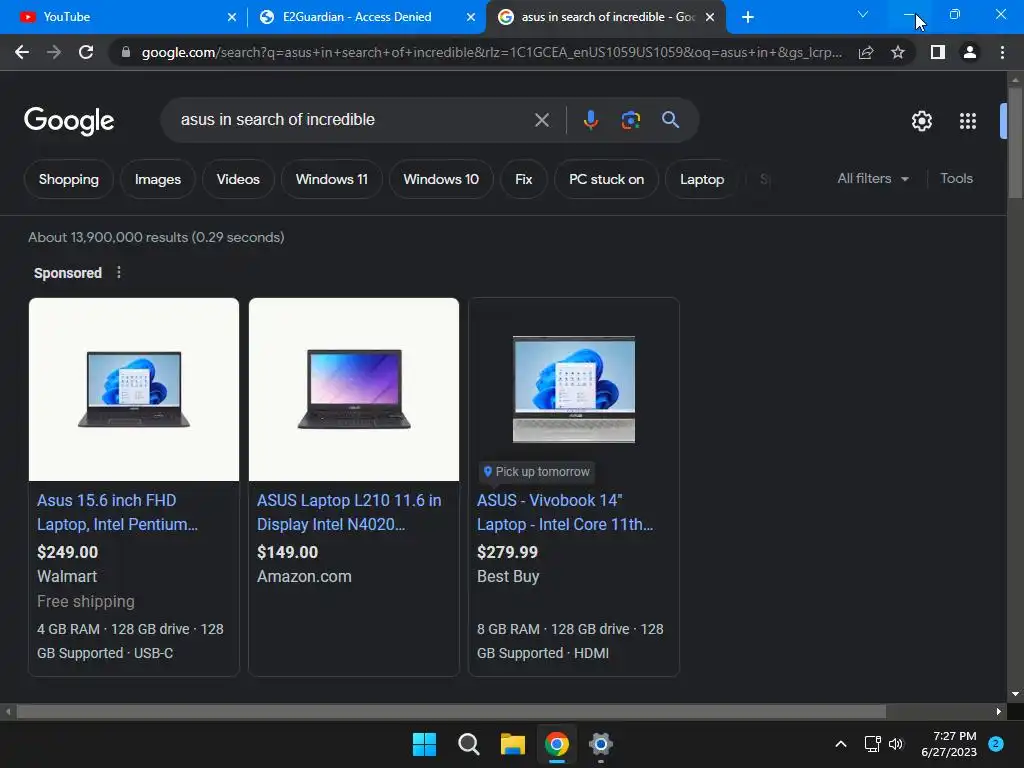This screenshot has width=1024, height=768.
Task: Open Sponsored ad options menu
Action: (x=118, y=272)
